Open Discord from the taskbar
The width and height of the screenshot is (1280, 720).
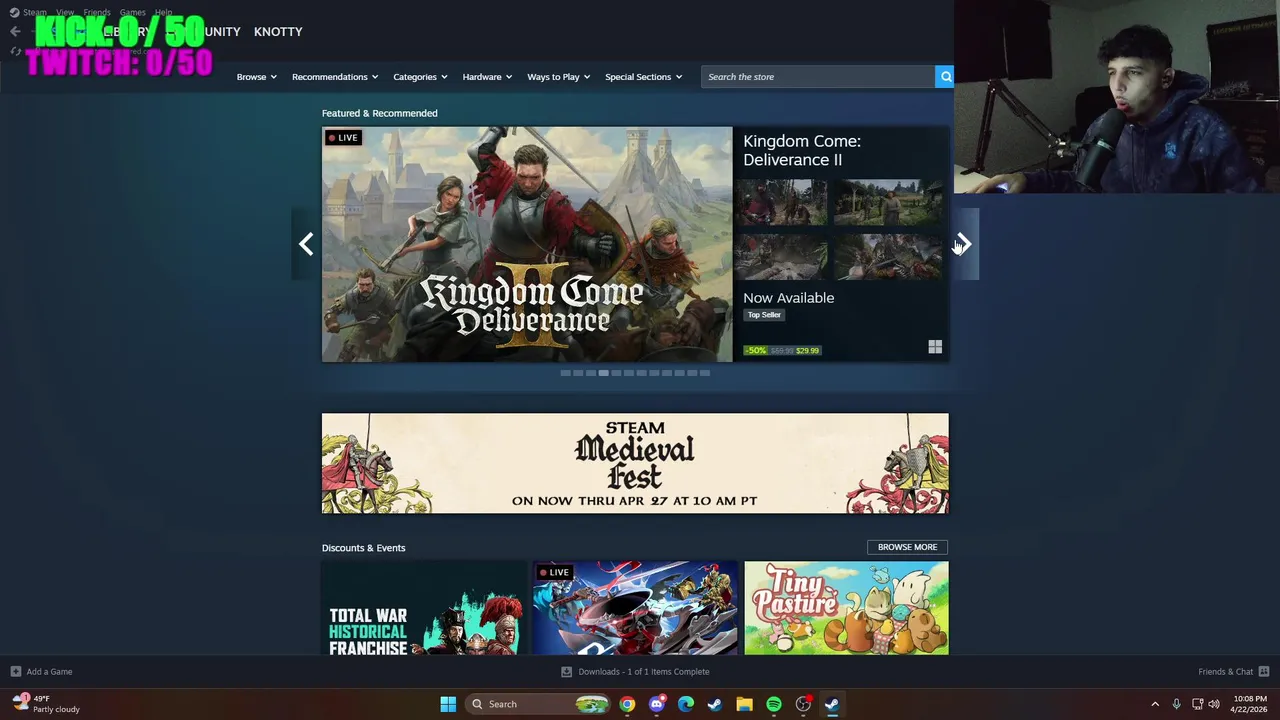[656, 704]
